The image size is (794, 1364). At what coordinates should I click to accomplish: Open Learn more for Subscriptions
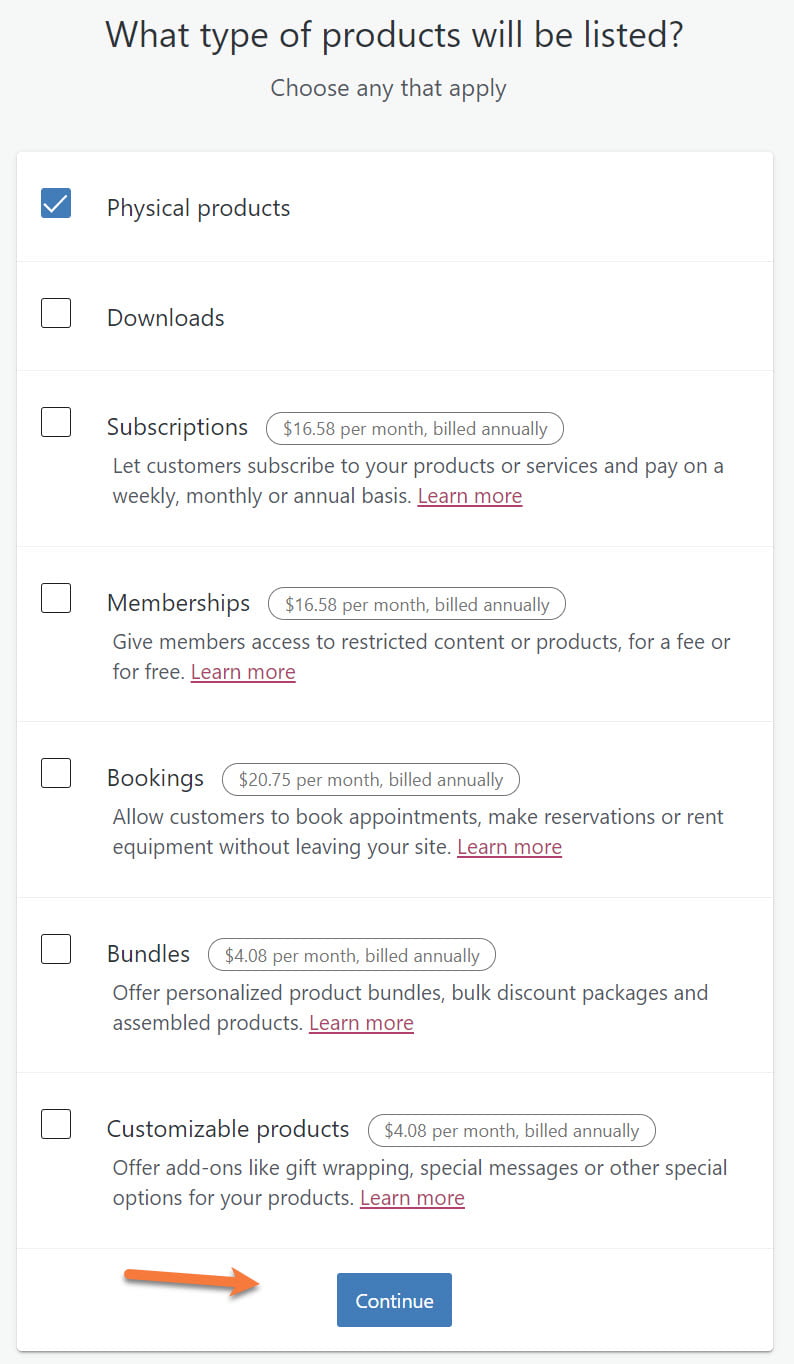click(470, 495)
